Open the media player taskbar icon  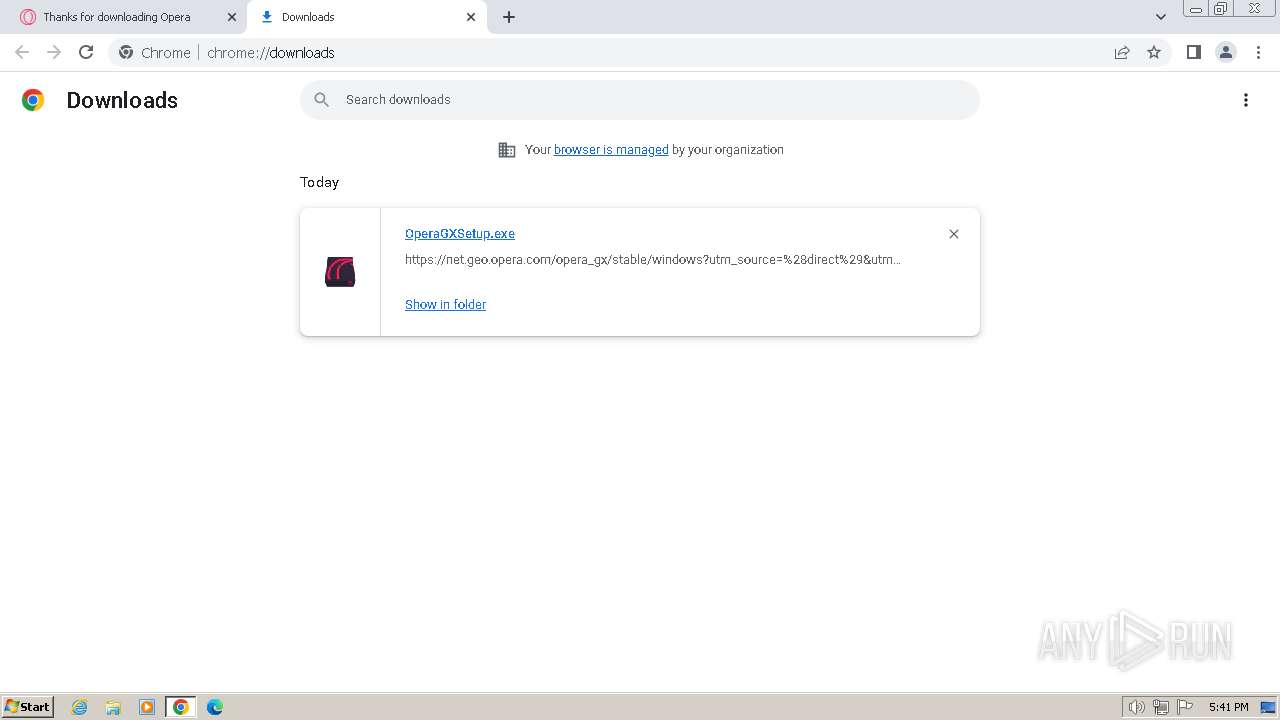coord(147,707)
